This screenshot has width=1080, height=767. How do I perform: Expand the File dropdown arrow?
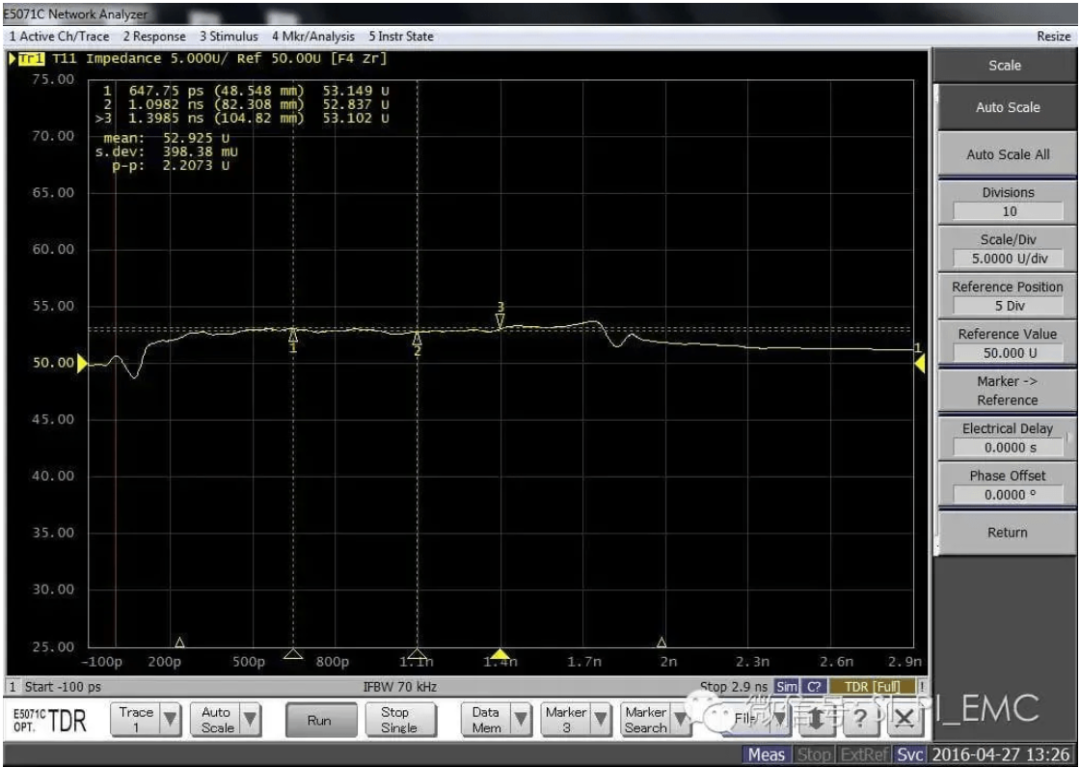coord(779,719)
